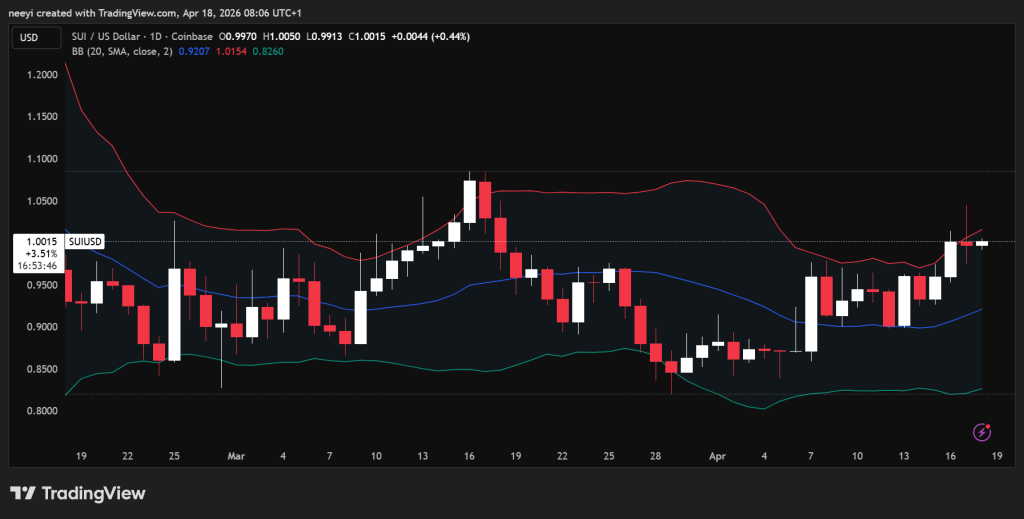Screen dimensions: 1024x519
Task: Open the USD currency selector
Action: [31, 37]
